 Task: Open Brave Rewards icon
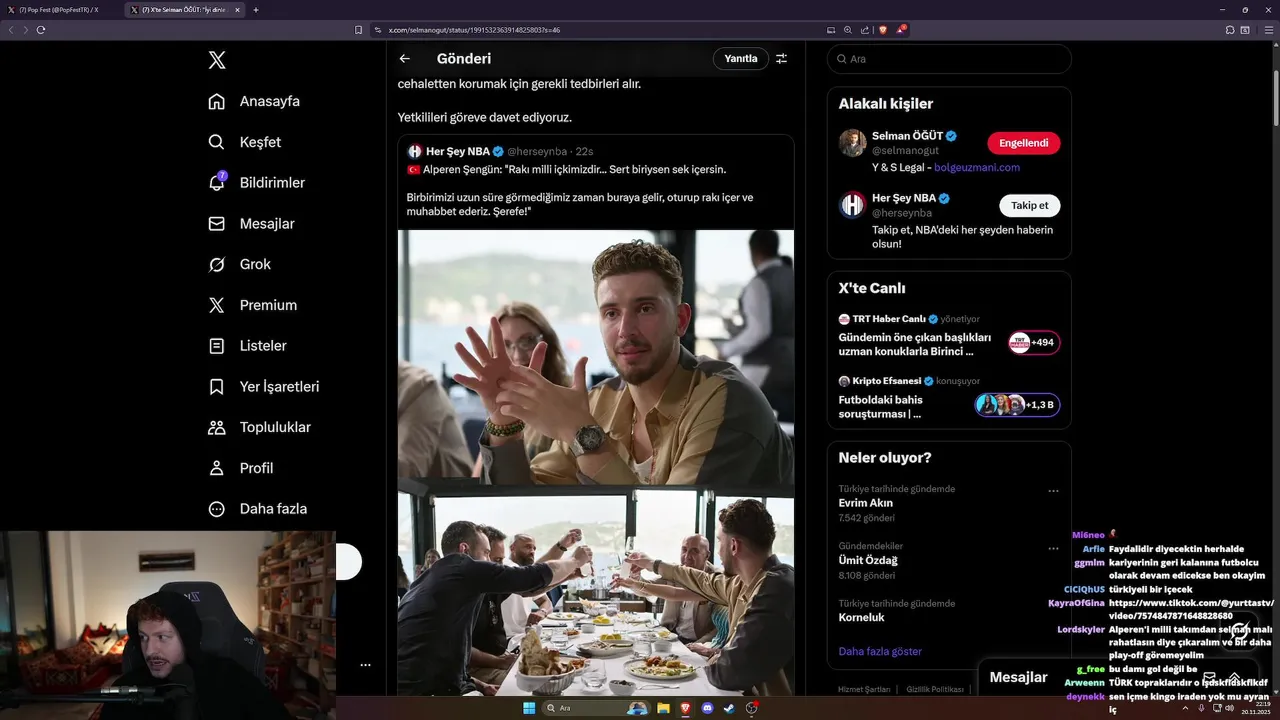[x=900, y=30]
